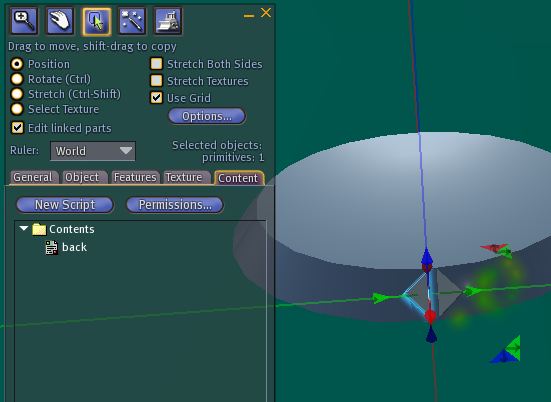
Task: Open the Permissions... dialog button
Action: [175, 205]
